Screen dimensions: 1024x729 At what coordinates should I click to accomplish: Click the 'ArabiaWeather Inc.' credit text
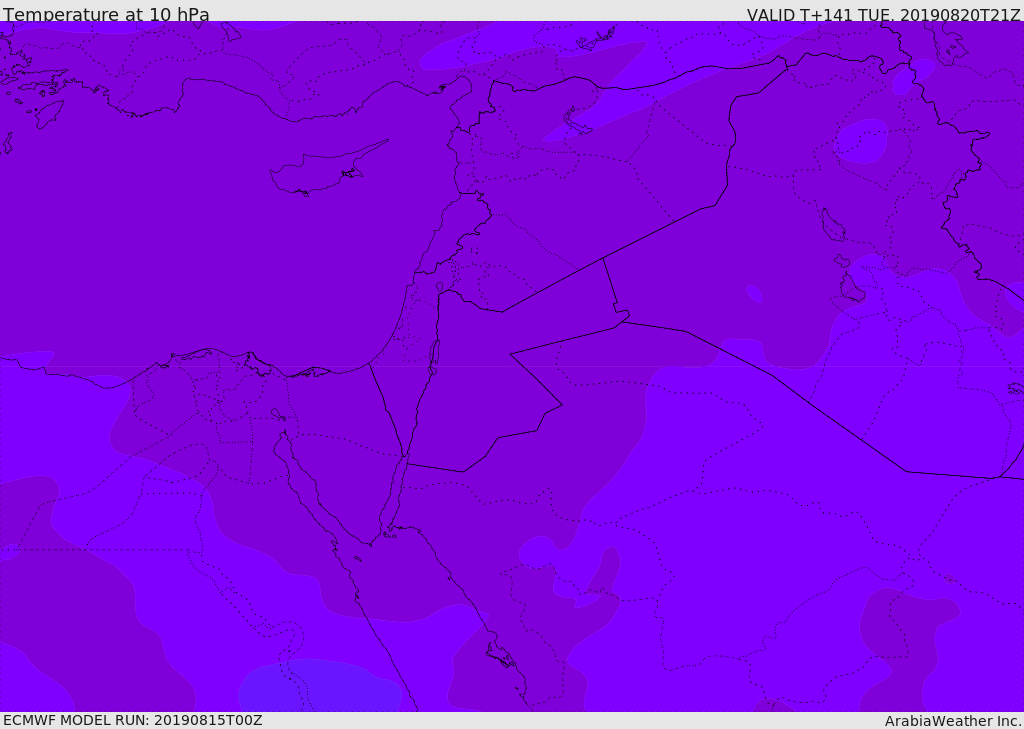pyautogui.click(x=953, y=721)
